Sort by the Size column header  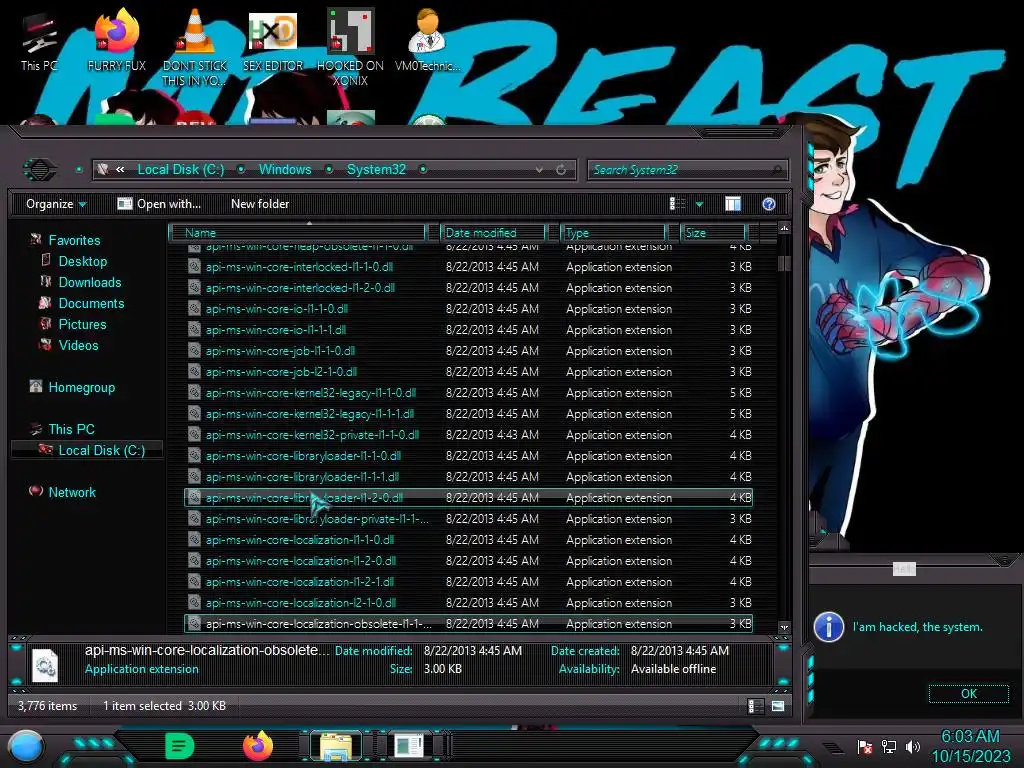713,232
